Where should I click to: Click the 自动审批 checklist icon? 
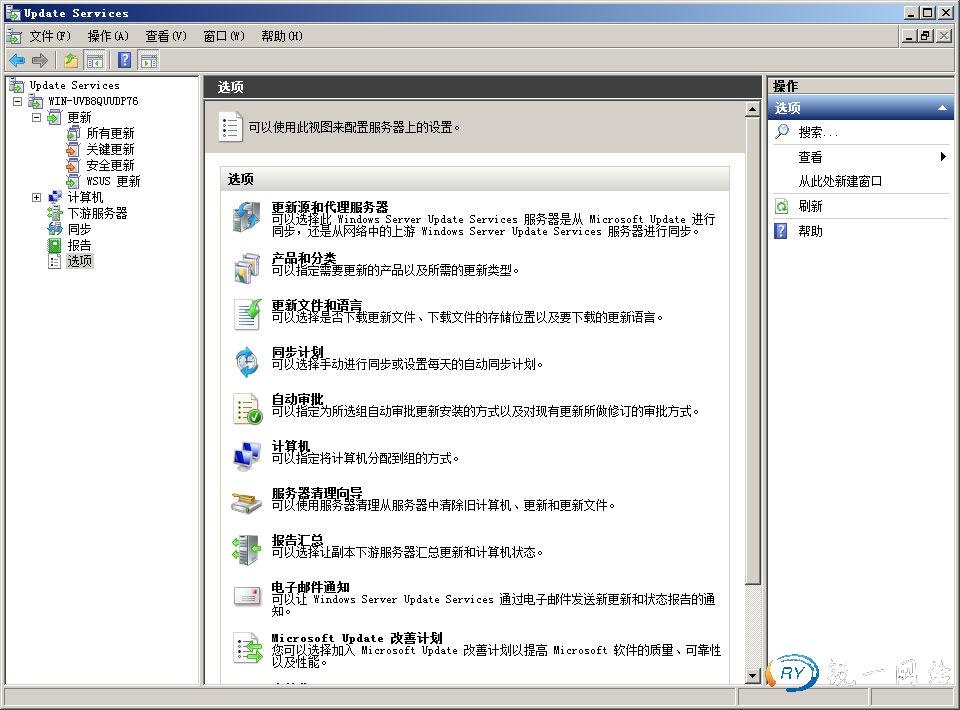pos(247,406)
